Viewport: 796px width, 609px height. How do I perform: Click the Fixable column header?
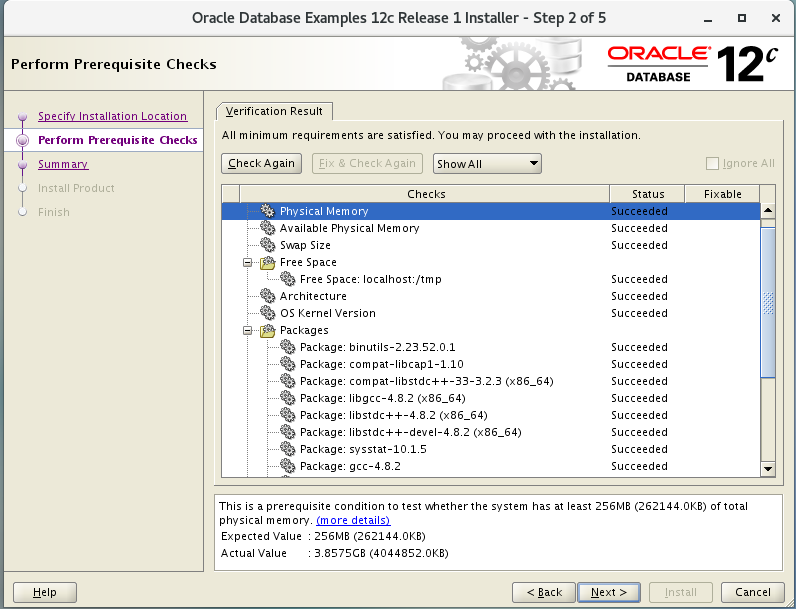pos(722,194)
